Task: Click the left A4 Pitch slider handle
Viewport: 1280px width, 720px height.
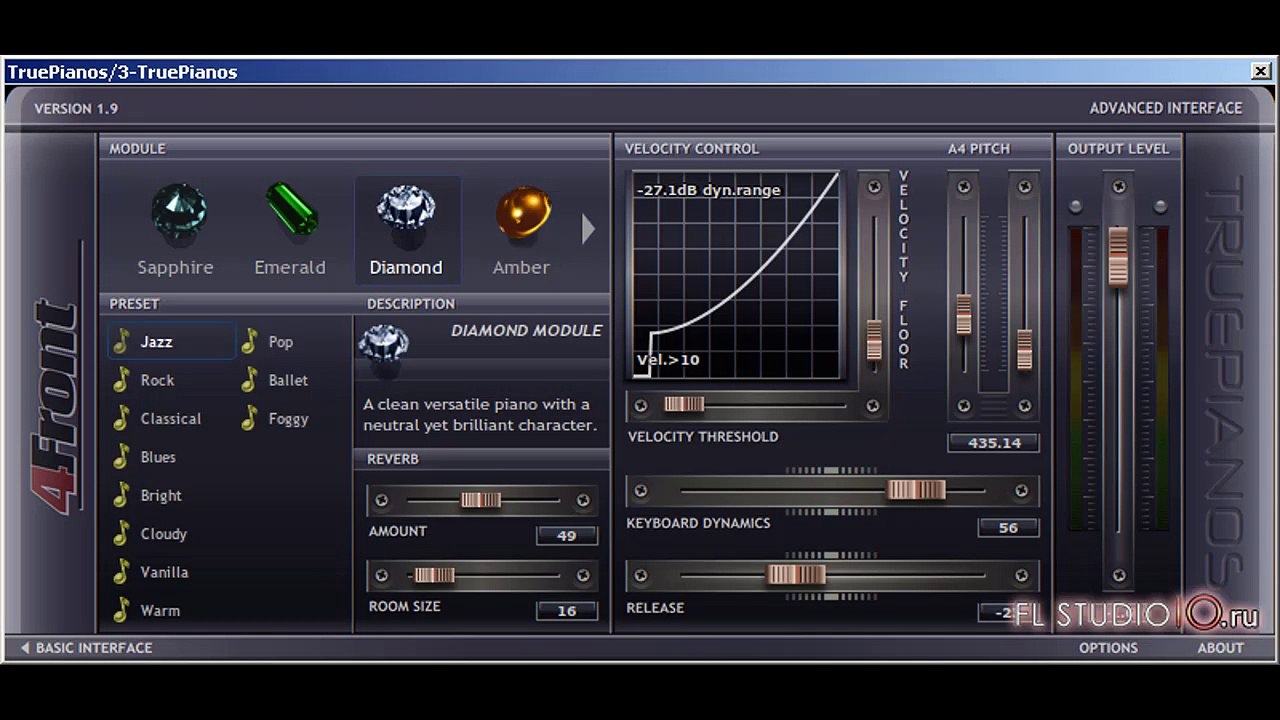Action: click(964, 314)
